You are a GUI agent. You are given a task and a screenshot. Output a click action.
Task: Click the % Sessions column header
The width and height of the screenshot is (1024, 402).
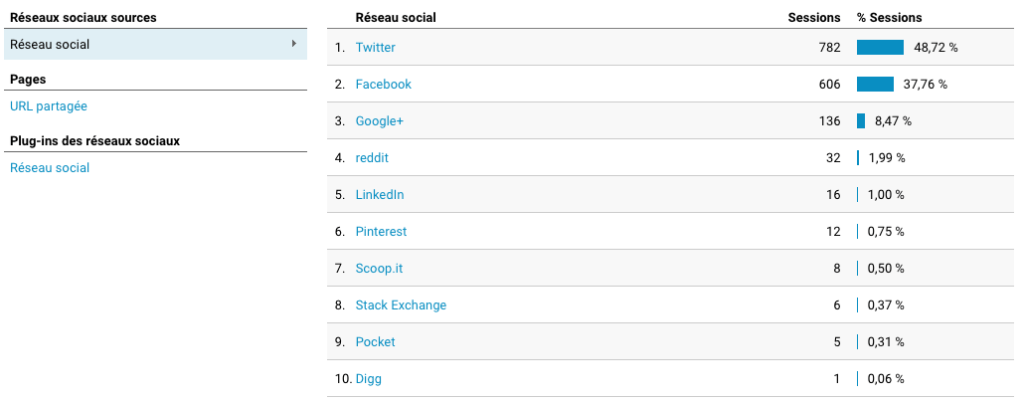click(889, 18)
